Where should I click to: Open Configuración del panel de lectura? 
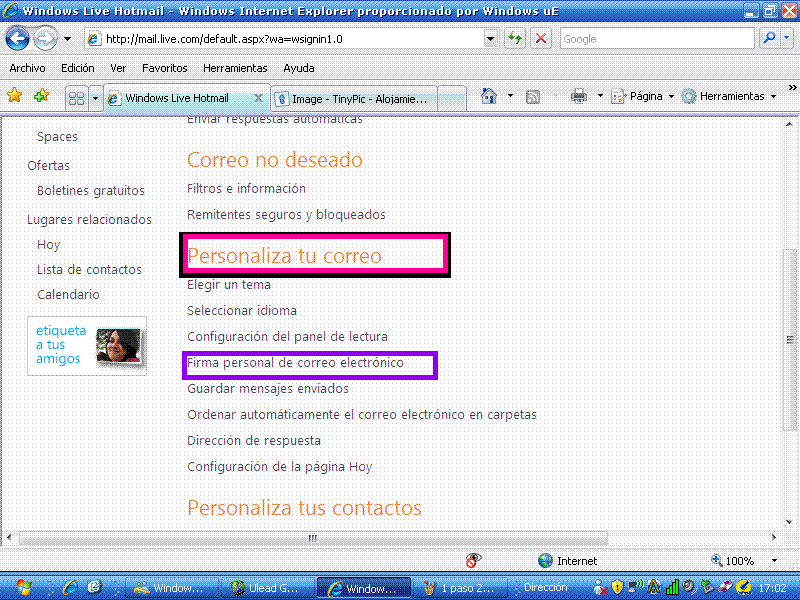[287, 337]
